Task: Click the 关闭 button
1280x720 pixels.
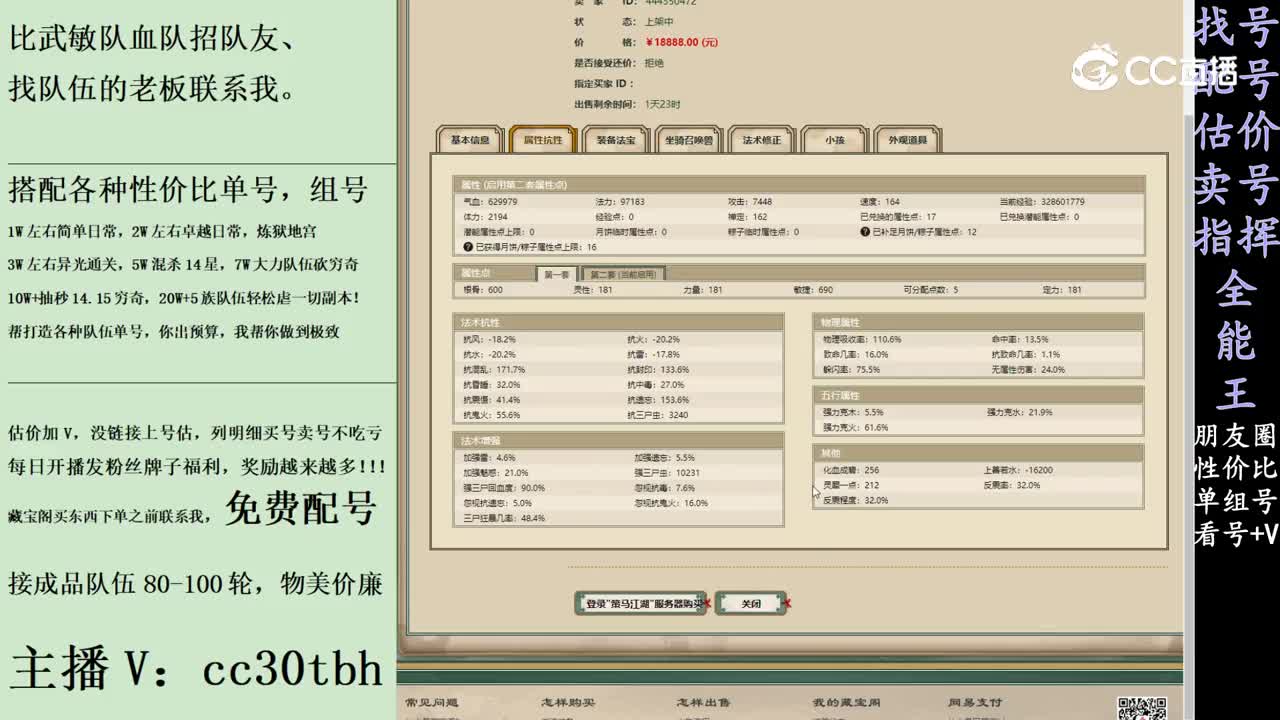Action: pyautogui.click(x=751, y=603)
